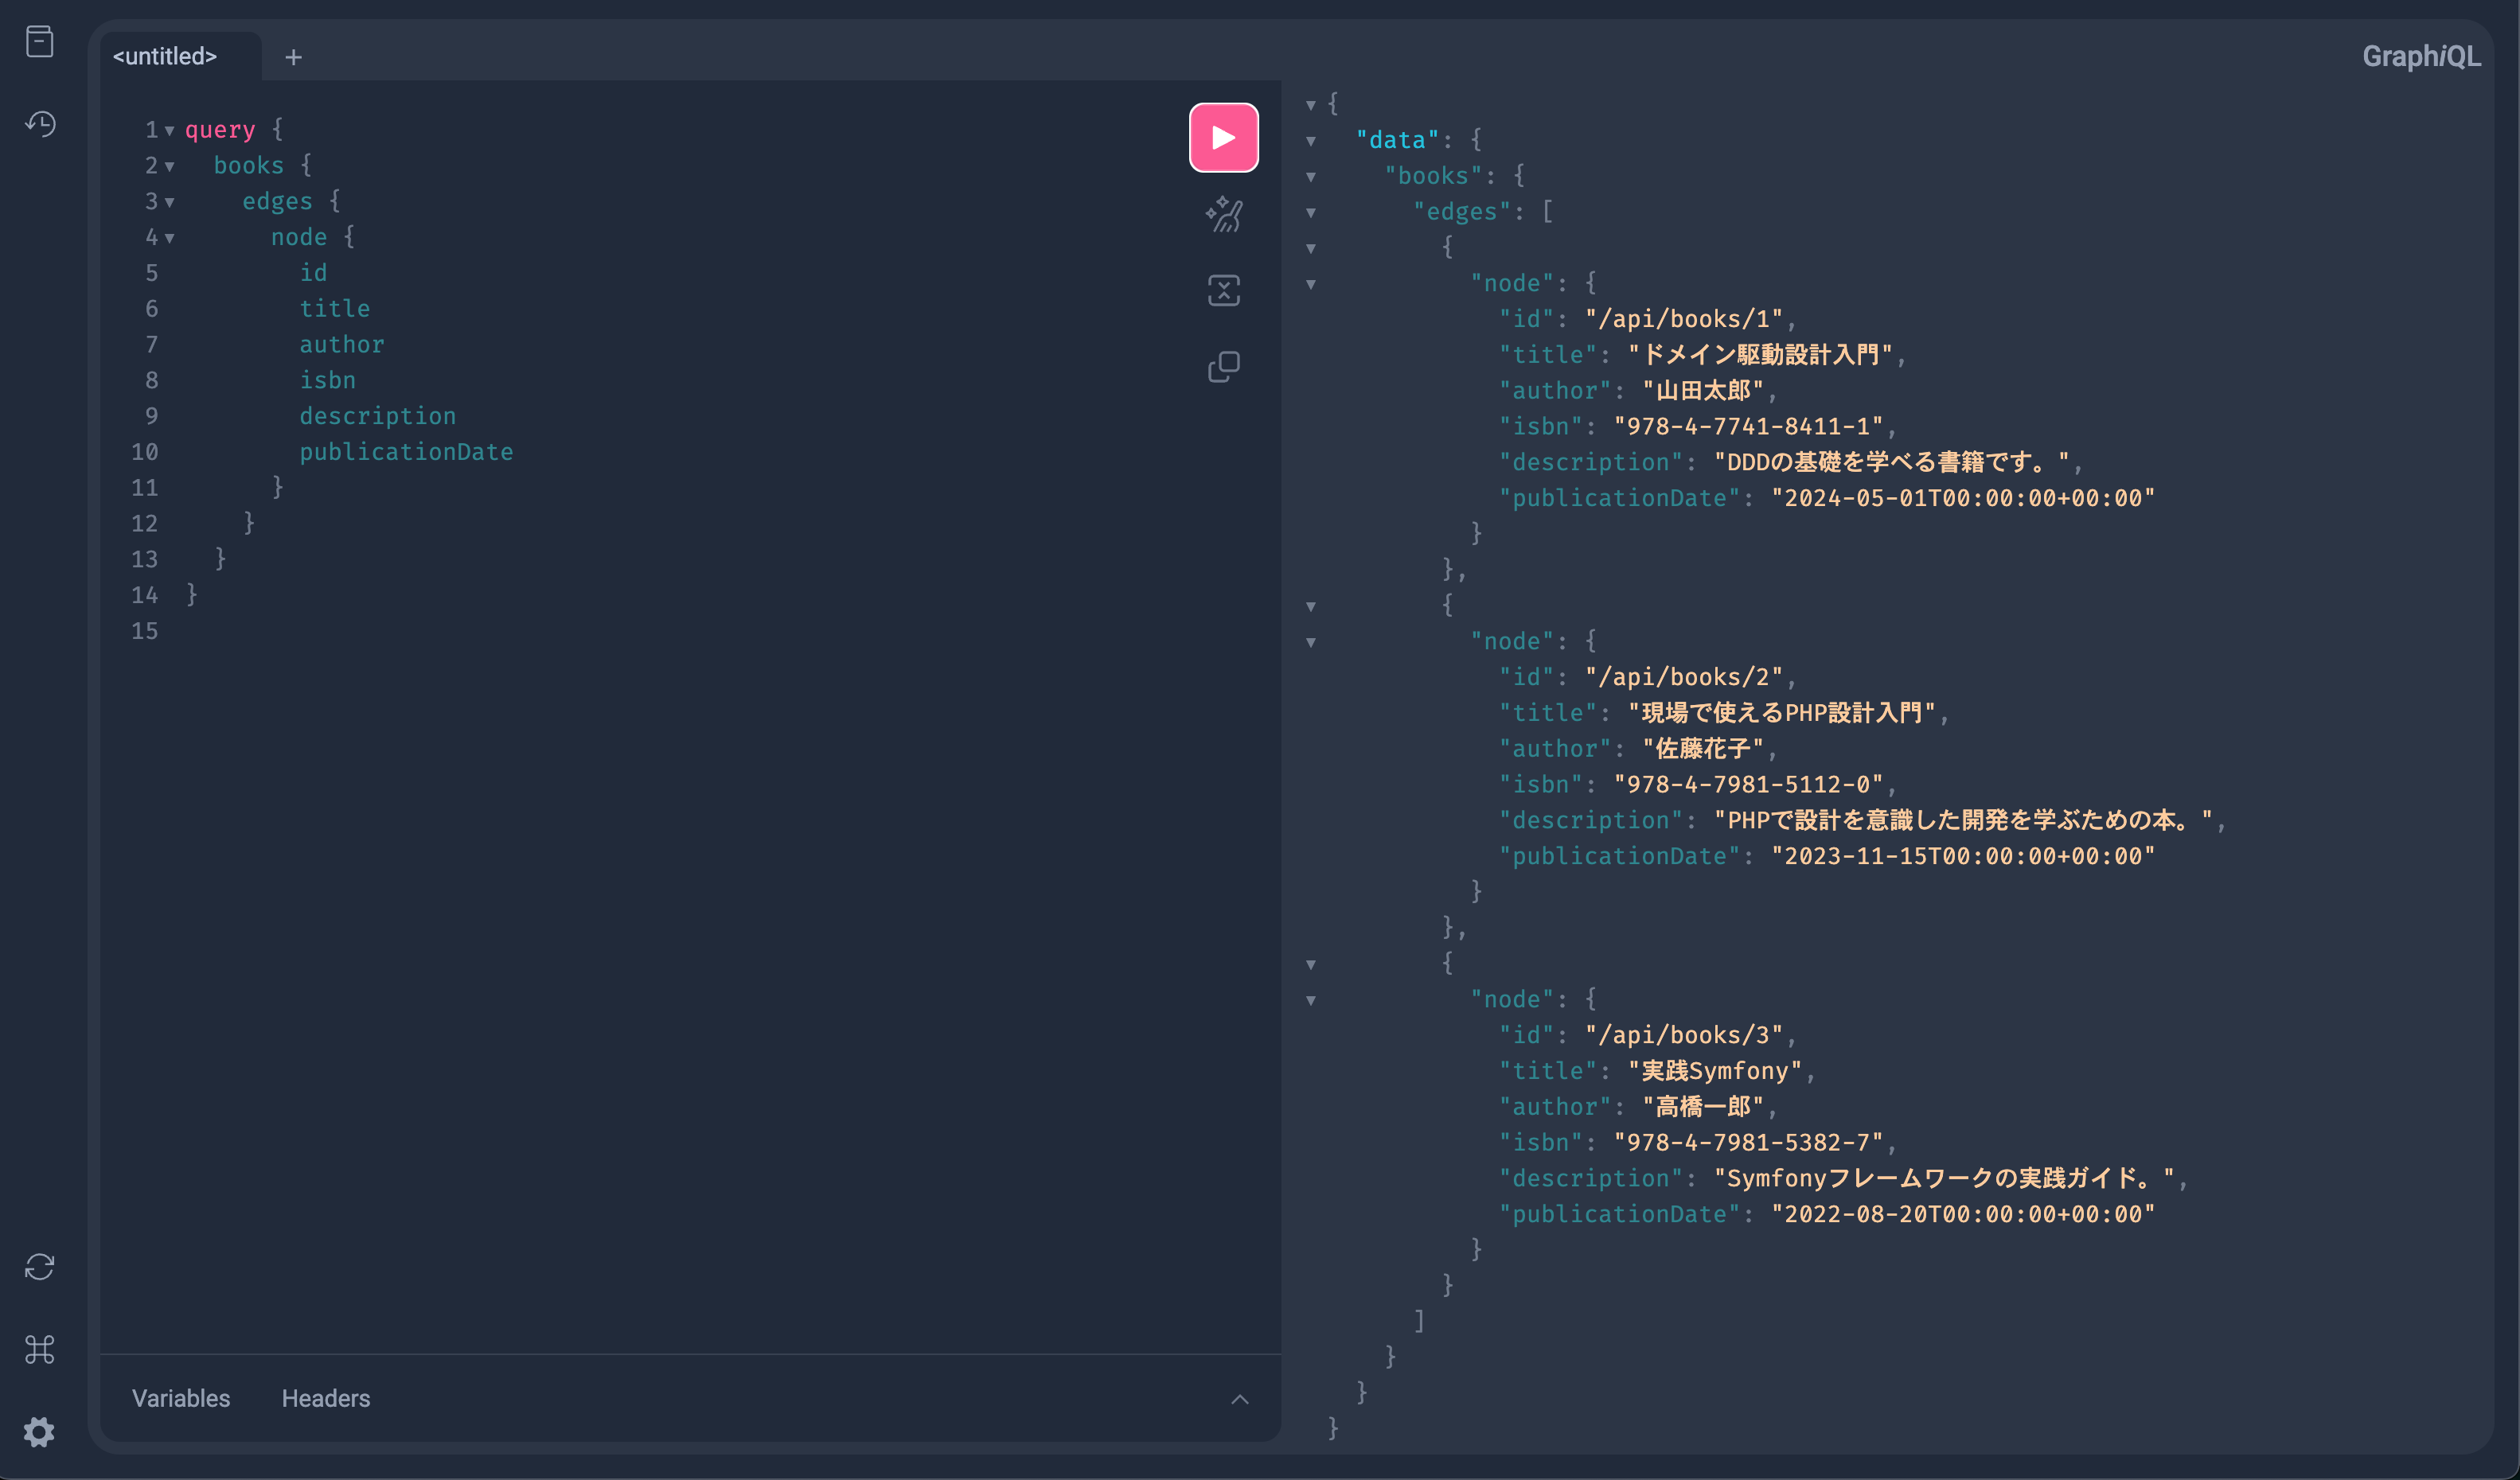Collapse the query fold arrow on line 1
Viewport: 2520px width, 1480px height.
point(169,131)
